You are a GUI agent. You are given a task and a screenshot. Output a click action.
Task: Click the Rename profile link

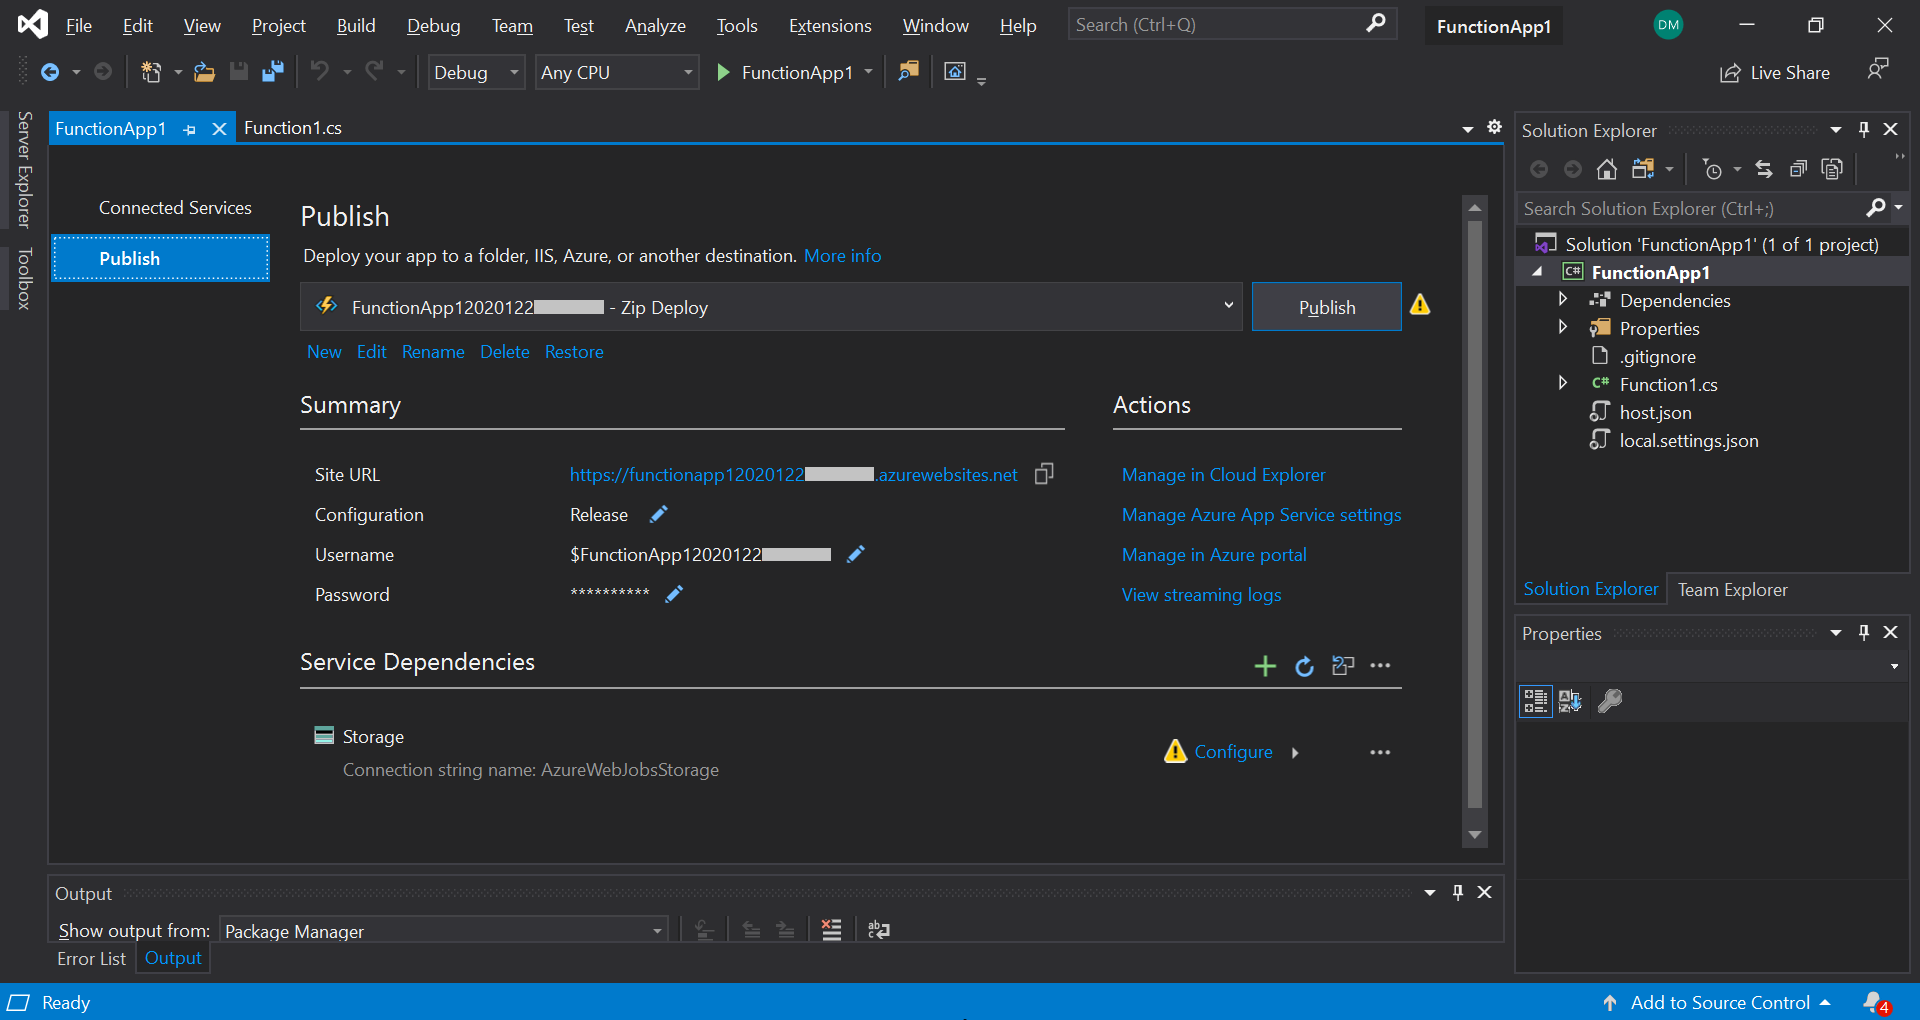pos(433,352)
